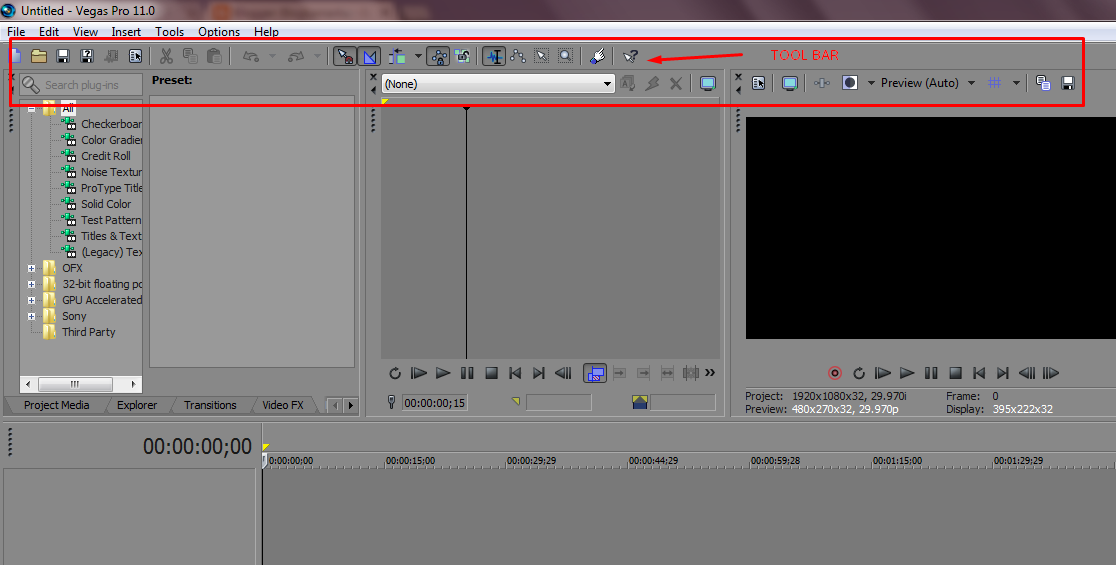Start recording with the red Record button
Viewport: 1116px width, 565px height.
[x=835, y=373]
